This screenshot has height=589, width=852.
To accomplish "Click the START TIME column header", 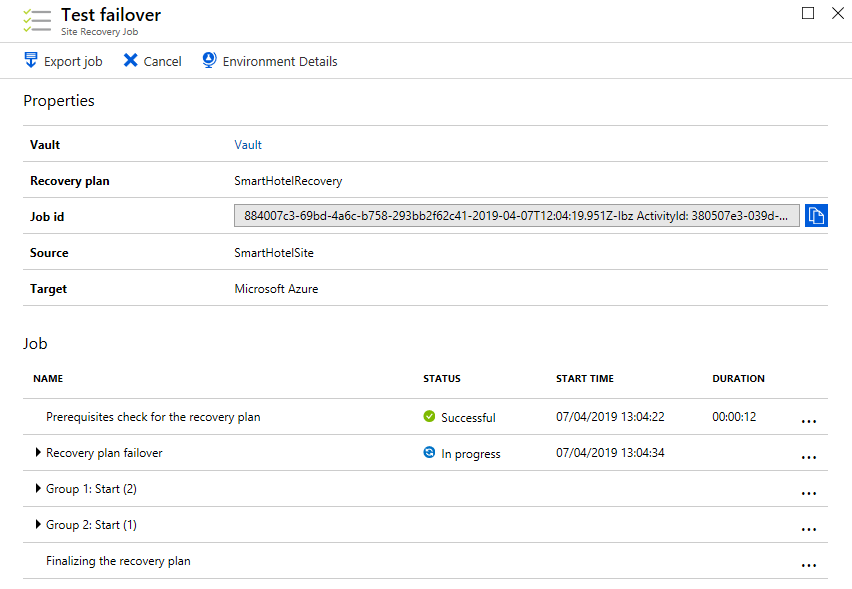I will pyautogui.click(x=585, y=379).
